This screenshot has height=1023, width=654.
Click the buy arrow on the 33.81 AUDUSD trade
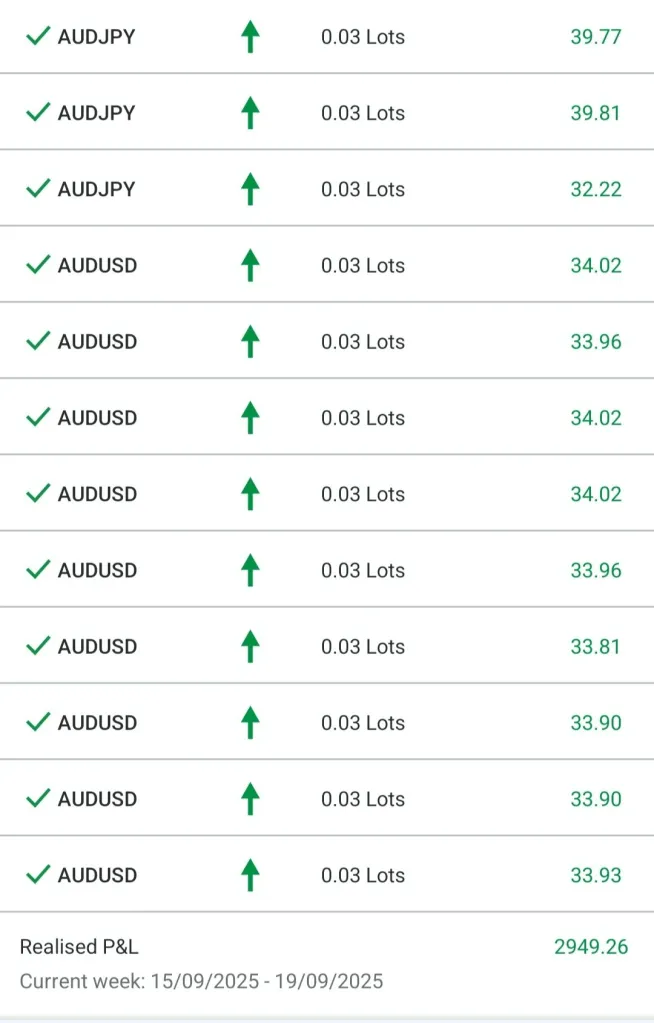[x=250, y=647]
